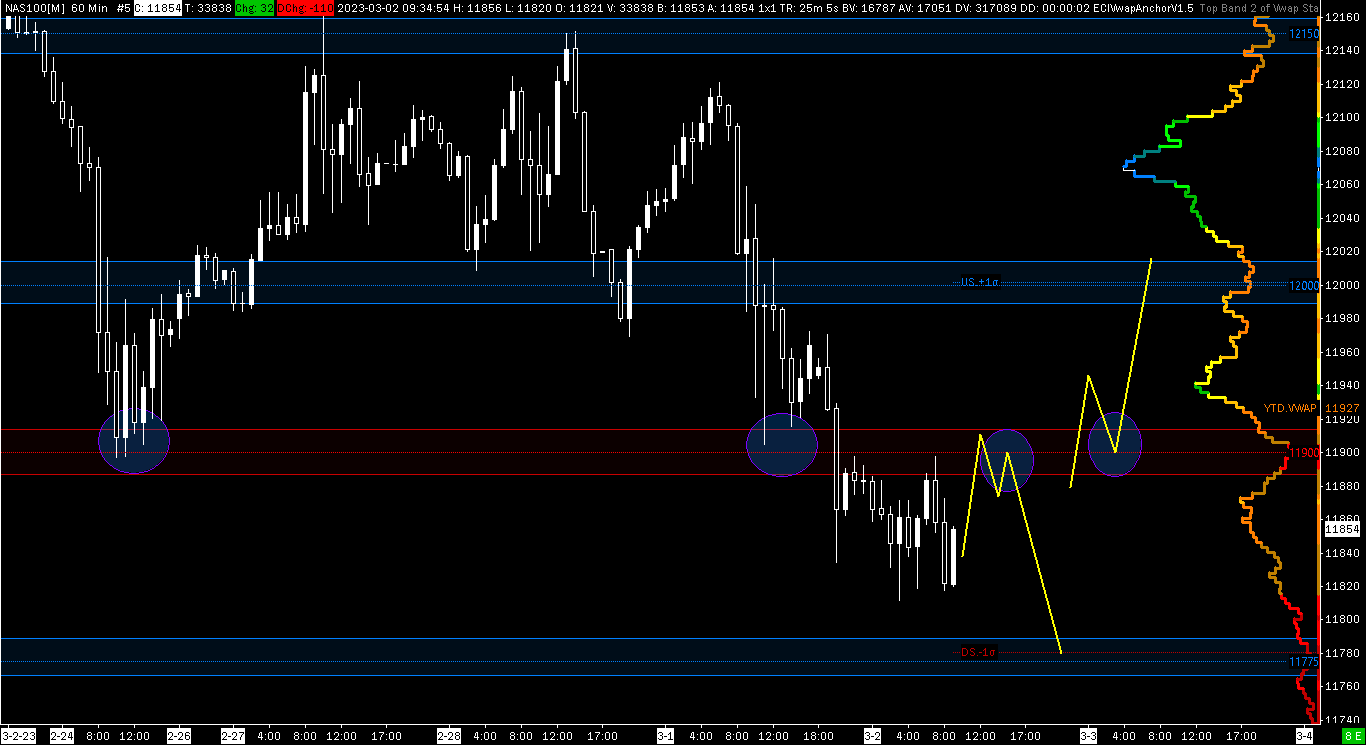This screenshot has width=1366, height=745.
Task: Click the orange 11927 VWAP price tag
Action: tap(1341, 408)
